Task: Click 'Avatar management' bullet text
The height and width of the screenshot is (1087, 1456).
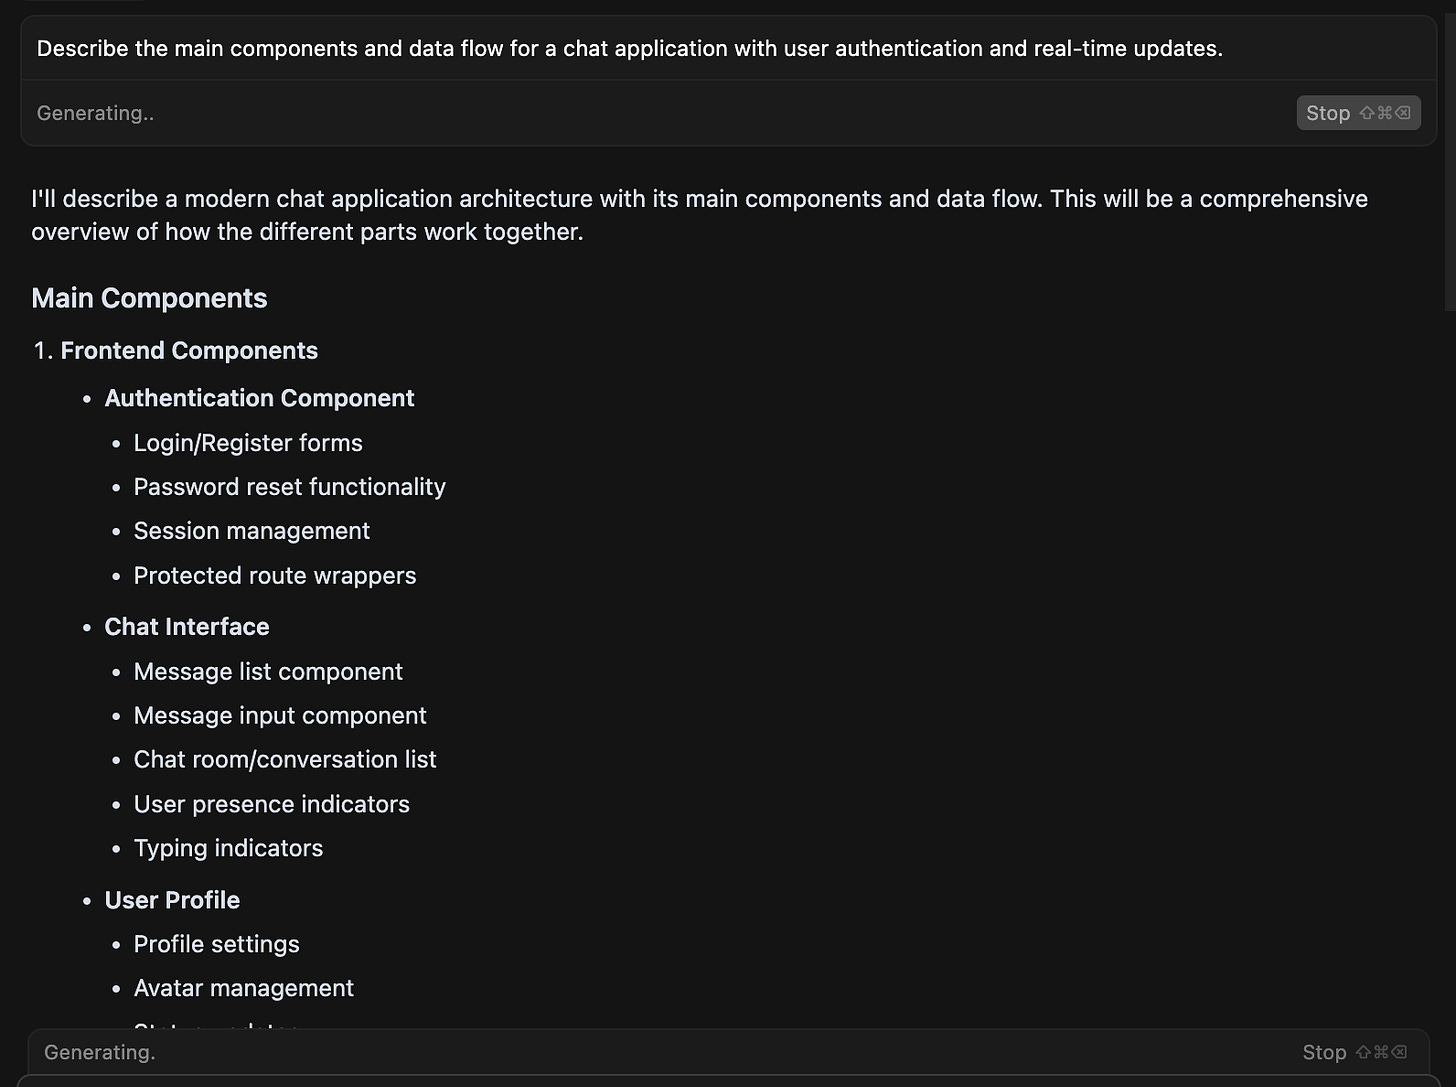Action: pos(244,988)
